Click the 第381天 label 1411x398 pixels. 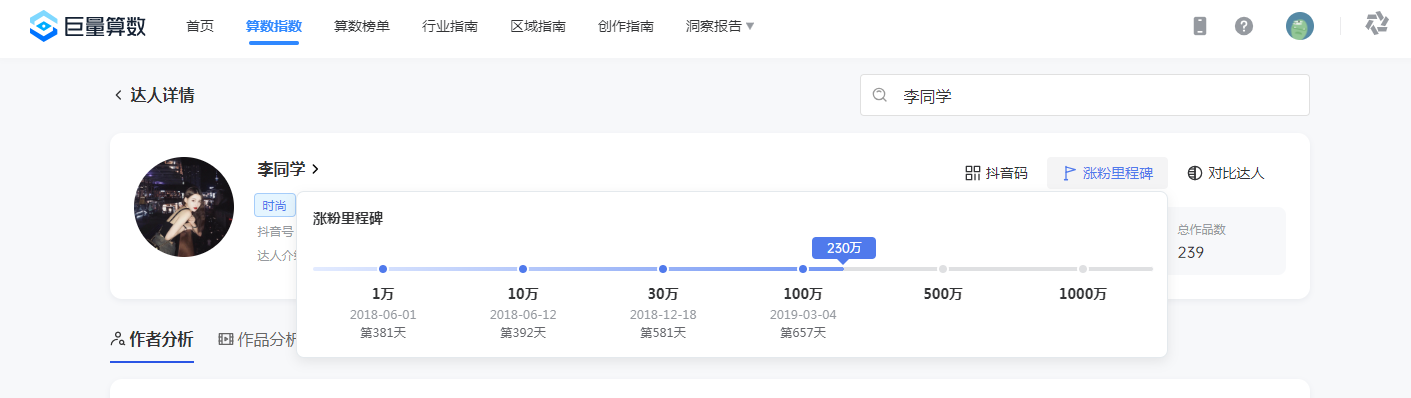point(383,332)
